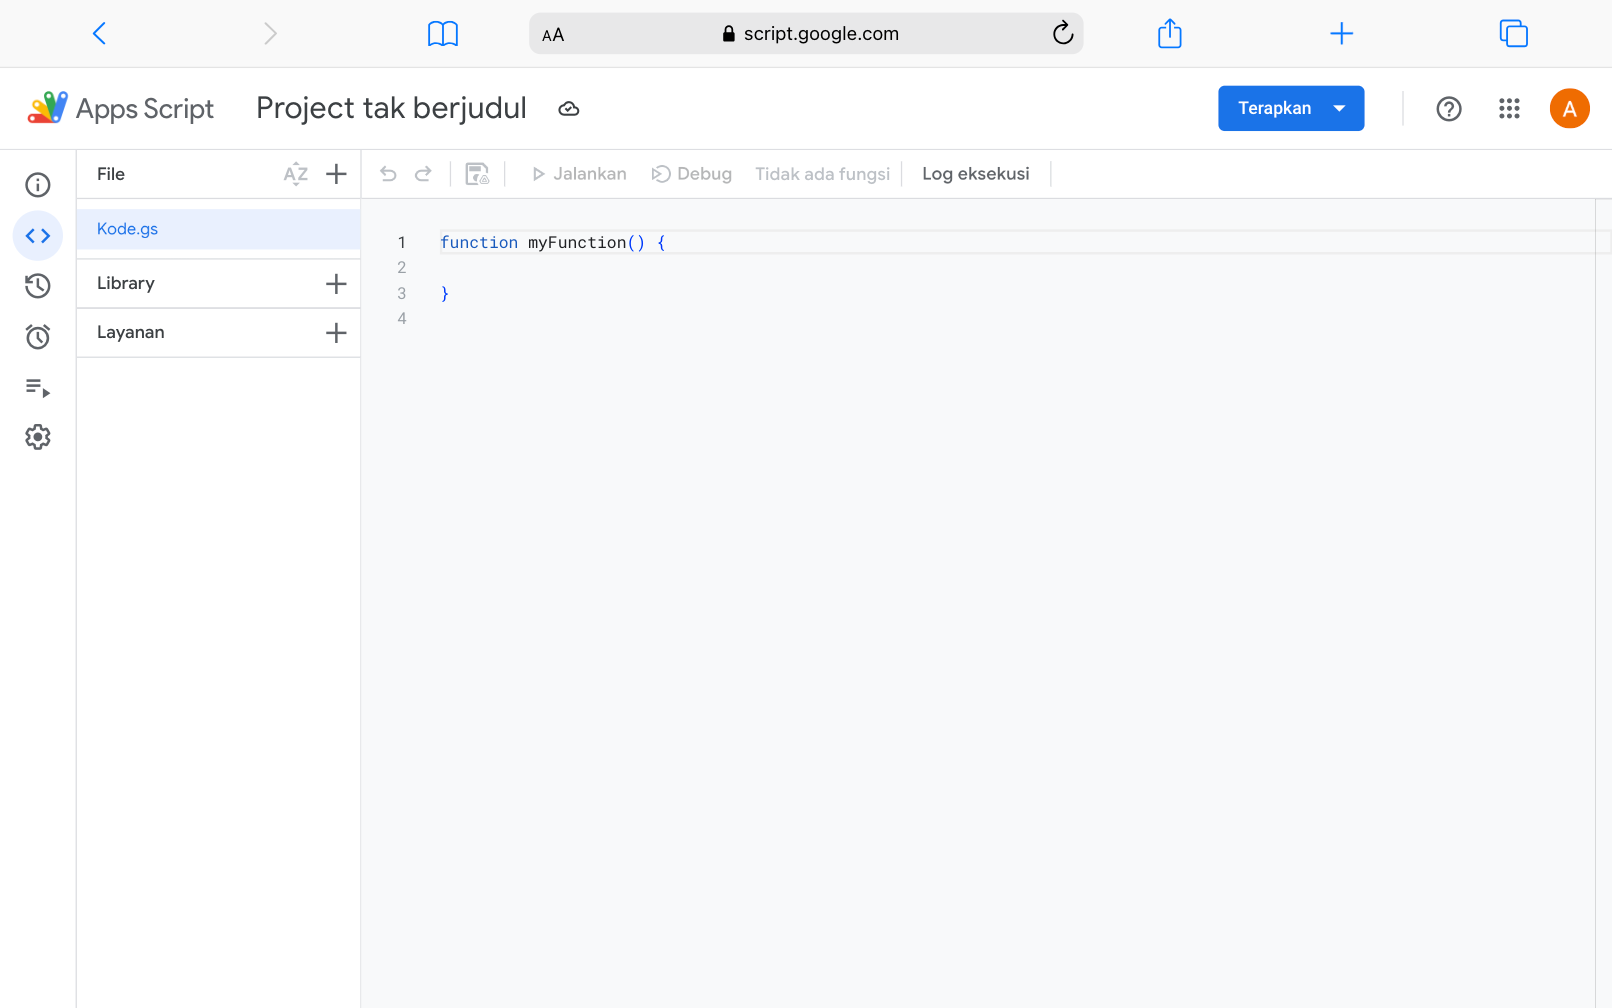Open the Triggers alarm clock icon
1612x1008 pixels.
pos(38,337)
